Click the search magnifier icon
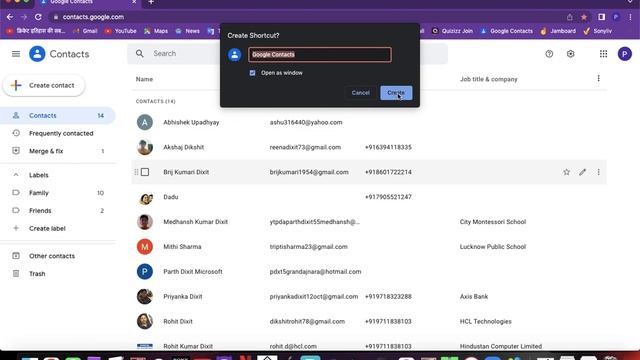This screenshot has height=360, width=640. pyautogui.click(x=140, y=53)
